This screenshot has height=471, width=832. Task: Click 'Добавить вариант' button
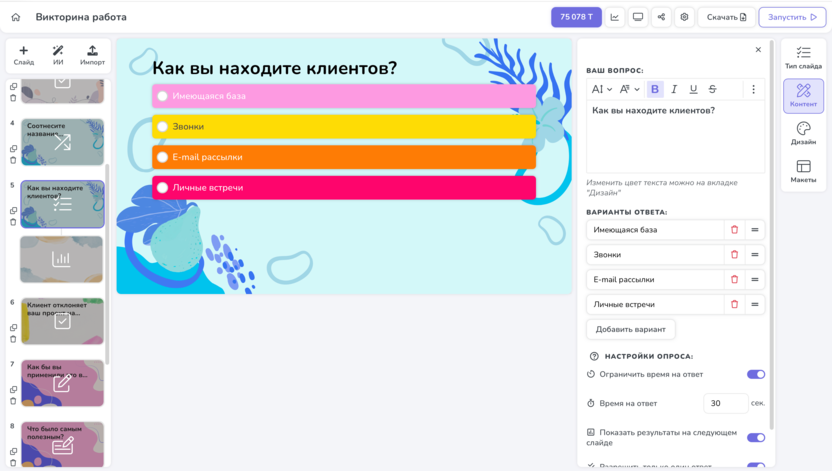pos(630,329)
